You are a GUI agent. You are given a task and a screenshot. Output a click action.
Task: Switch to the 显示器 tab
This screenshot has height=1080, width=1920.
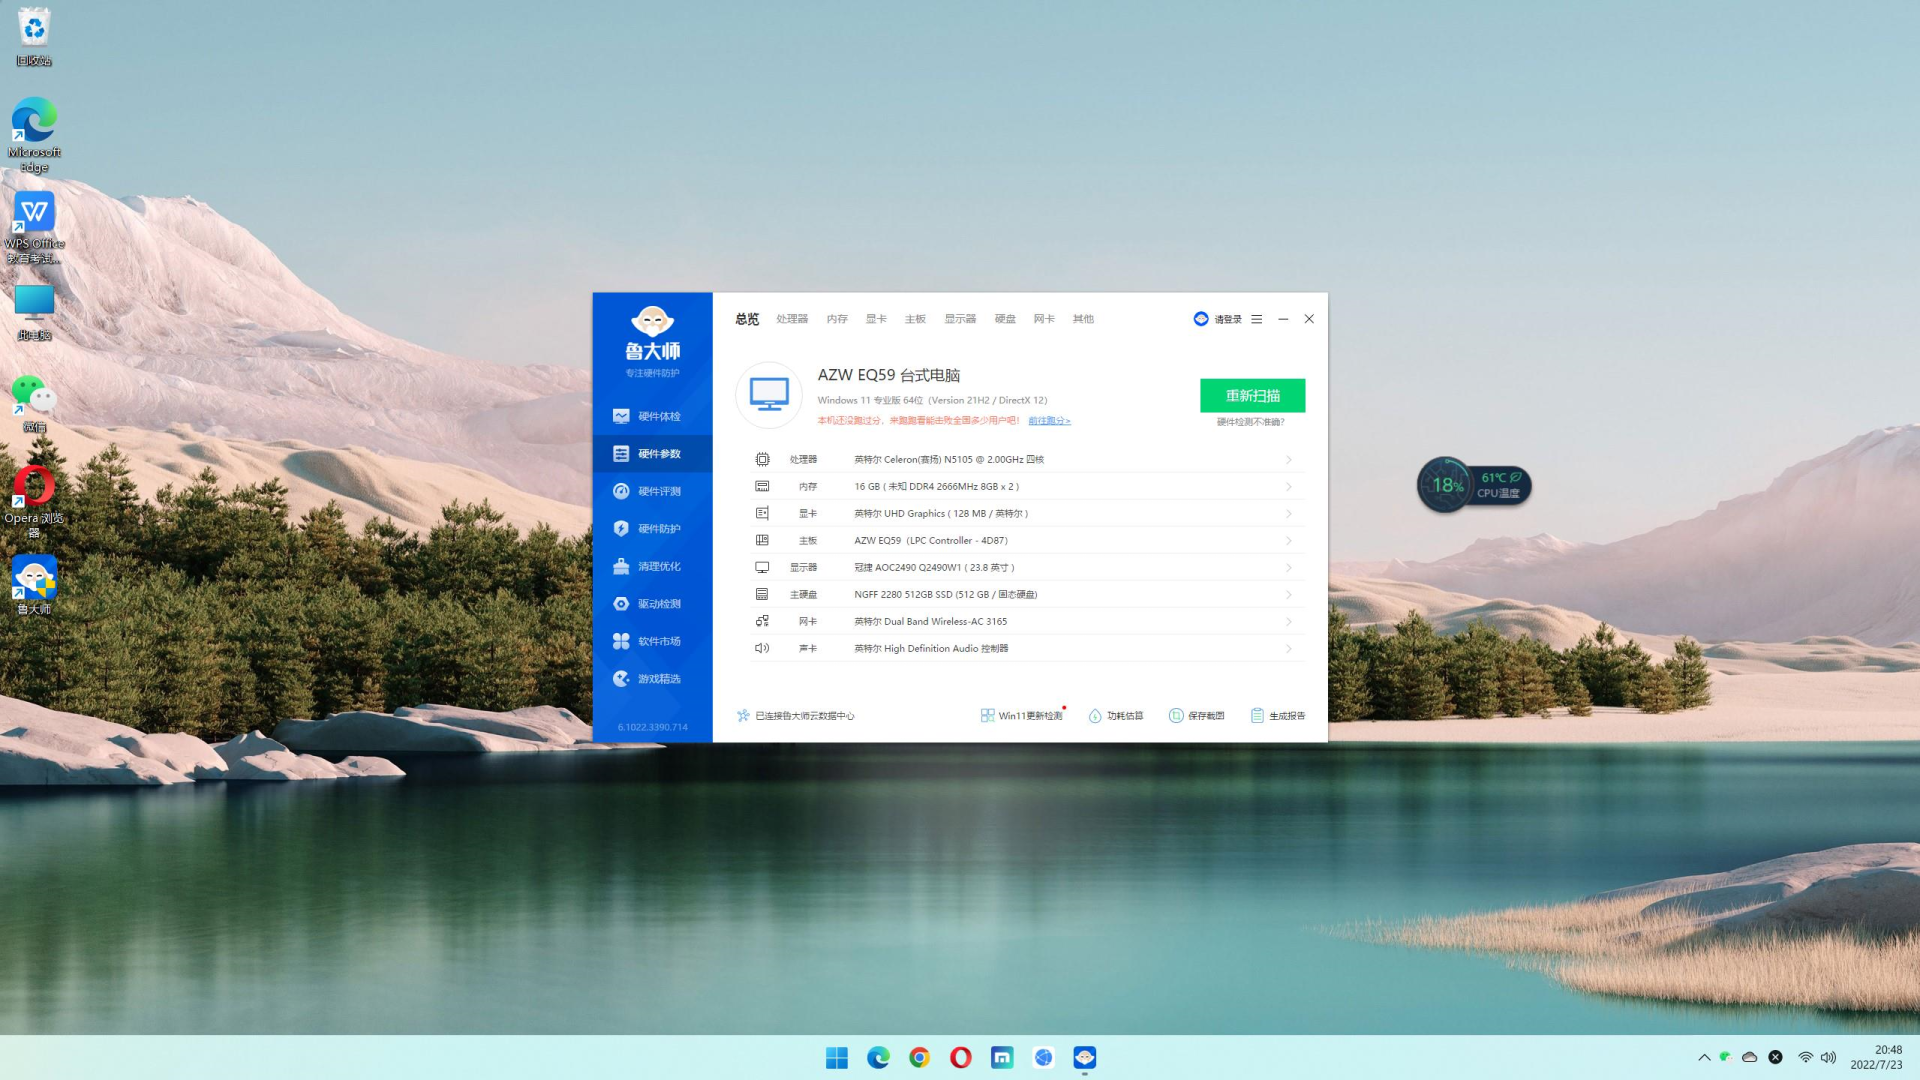click(960, 319)
